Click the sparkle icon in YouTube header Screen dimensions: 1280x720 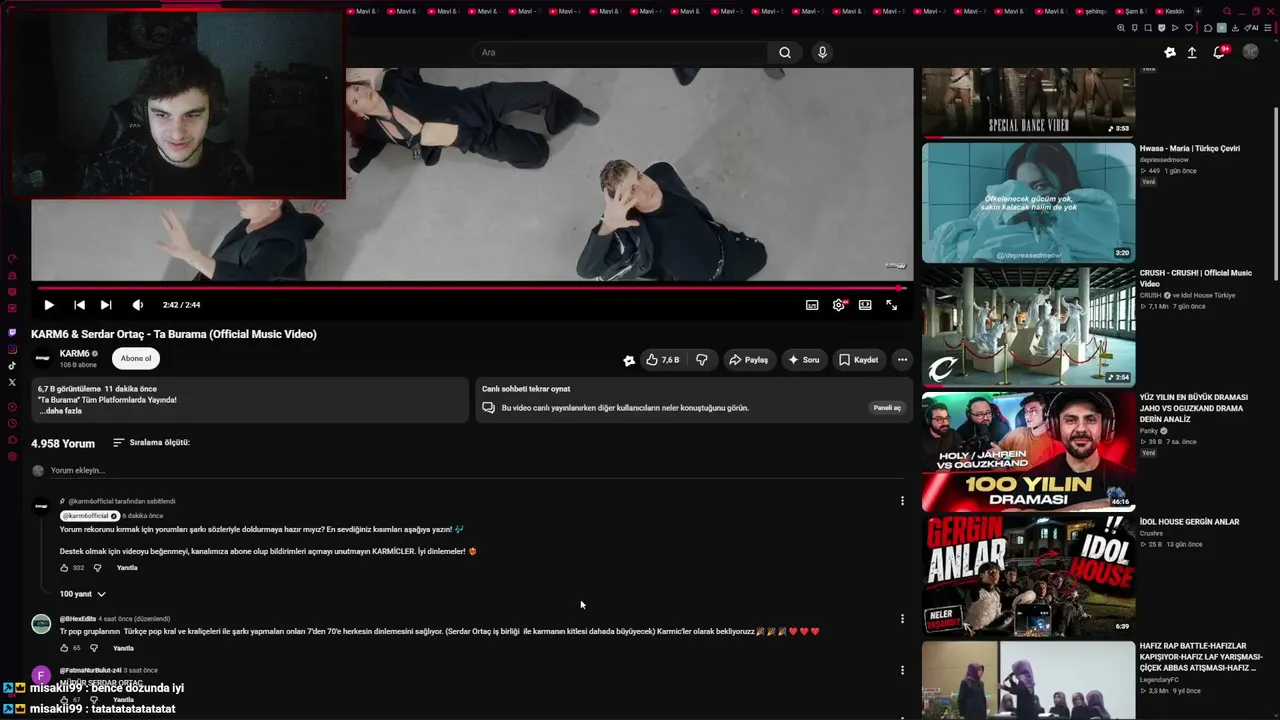coord(1170,53)
